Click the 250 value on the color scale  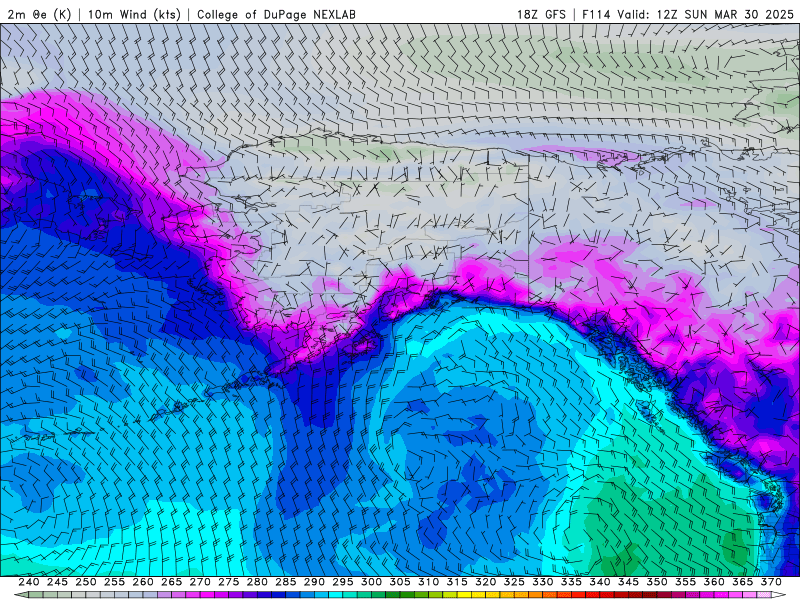(x=86, y=582)
